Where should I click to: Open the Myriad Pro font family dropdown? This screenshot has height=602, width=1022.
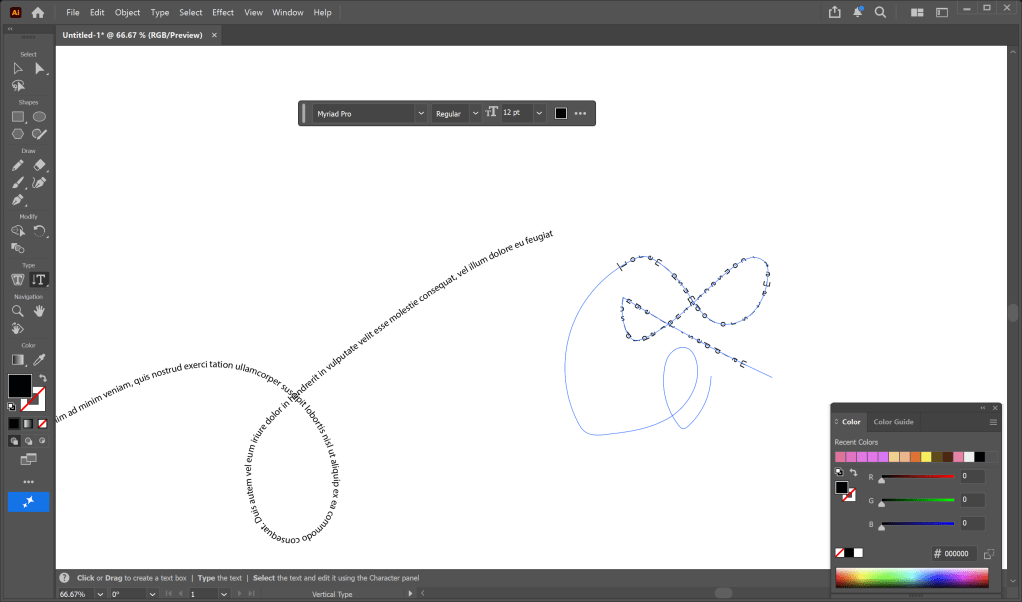421,113
